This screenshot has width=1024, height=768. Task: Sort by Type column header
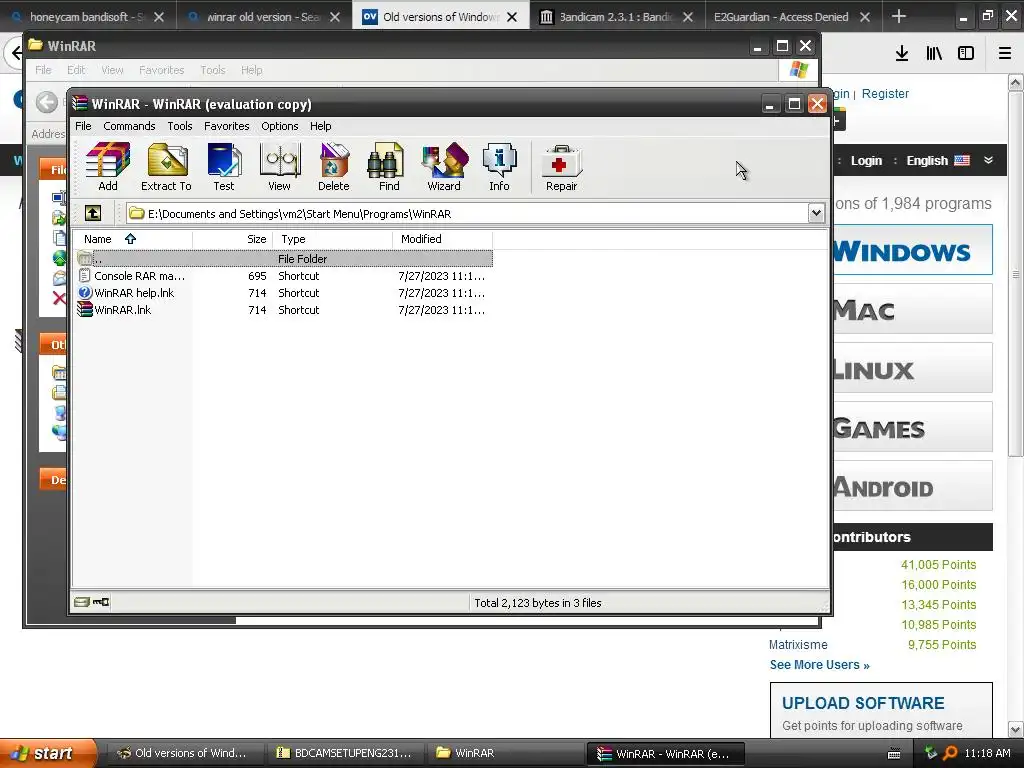point(332,239)
